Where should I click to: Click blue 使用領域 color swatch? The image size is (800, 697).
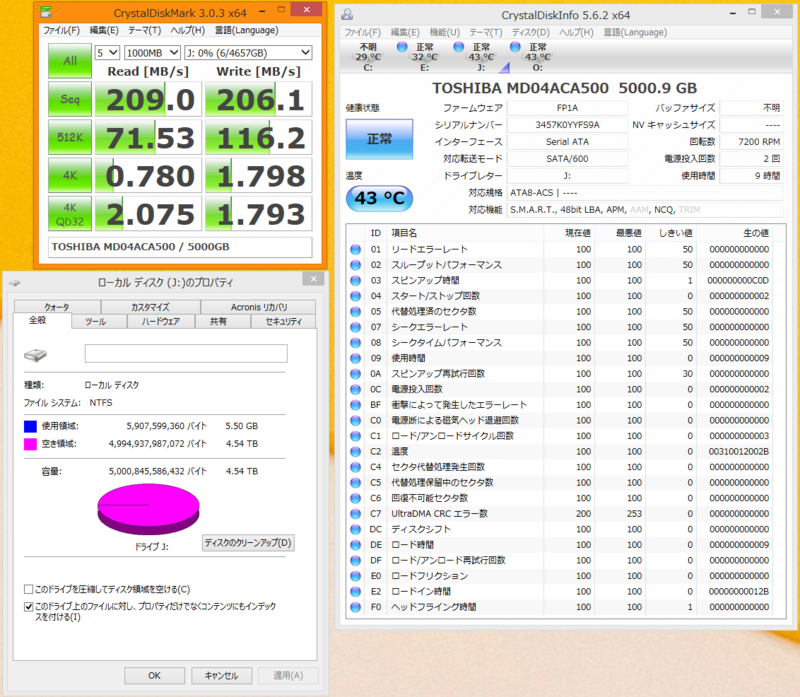tap(30, 426)
